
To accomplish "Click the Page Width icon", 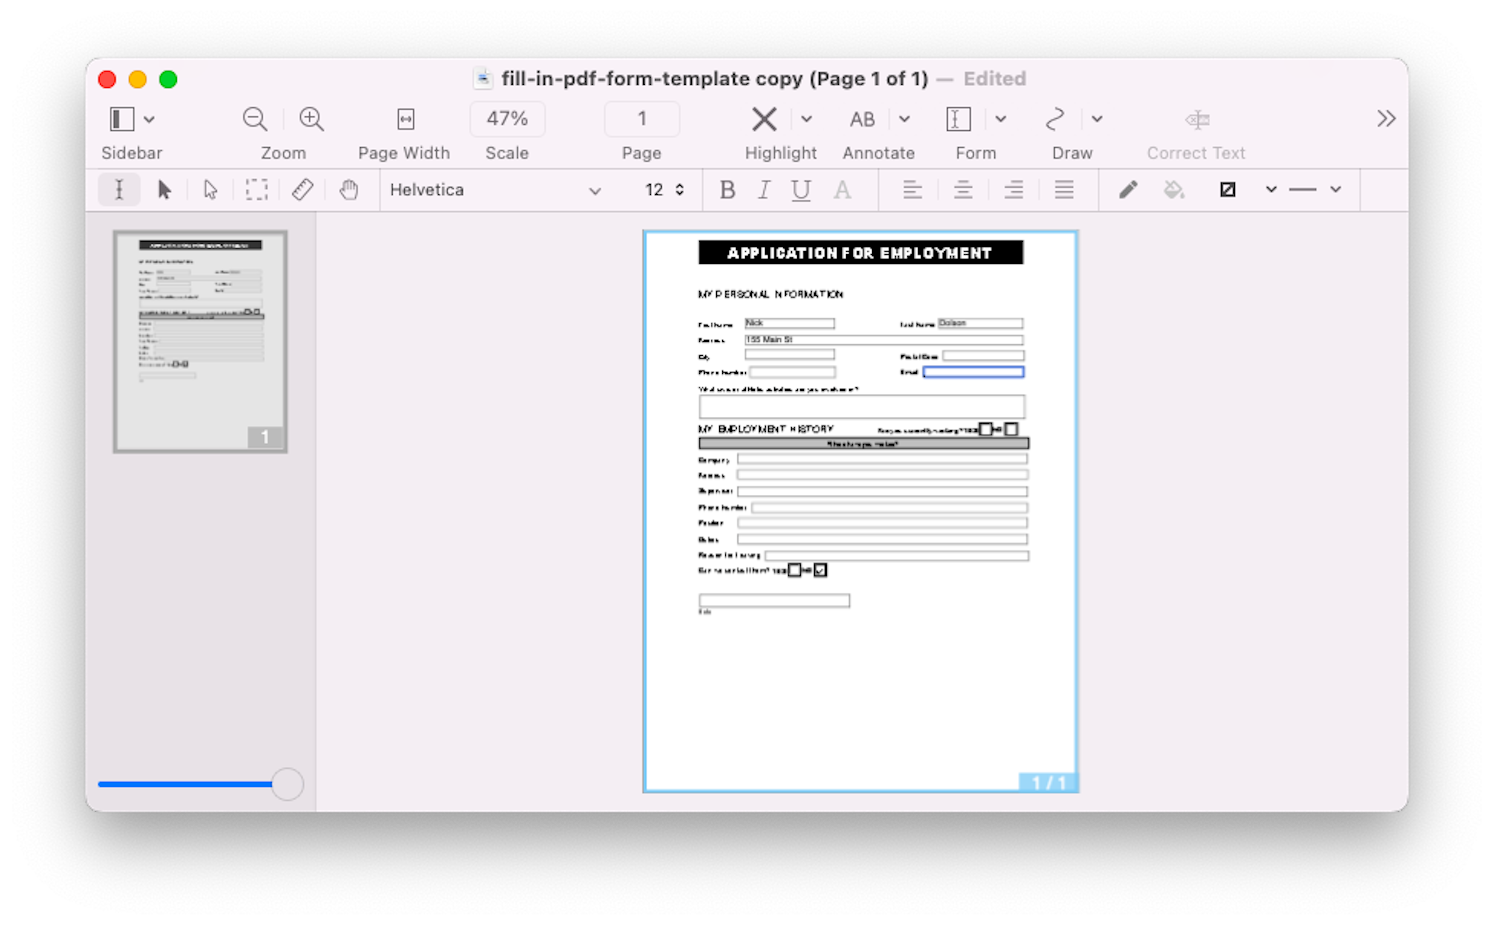I will tap(404, 118).
